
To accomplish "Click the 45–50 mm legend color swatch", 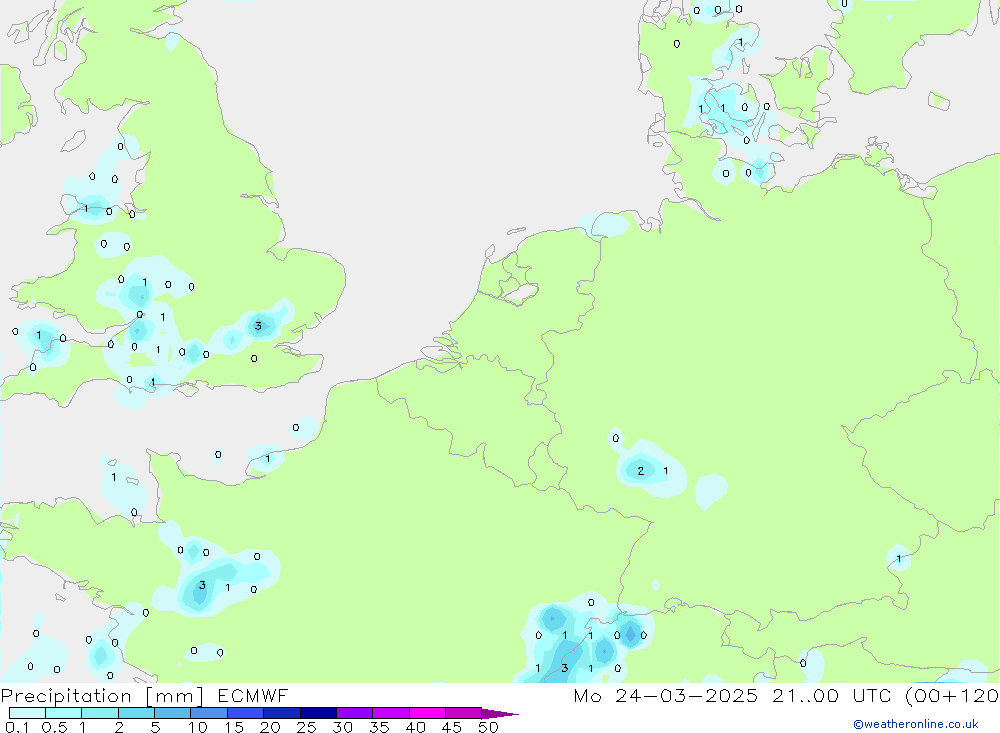I will click(464, 713).
